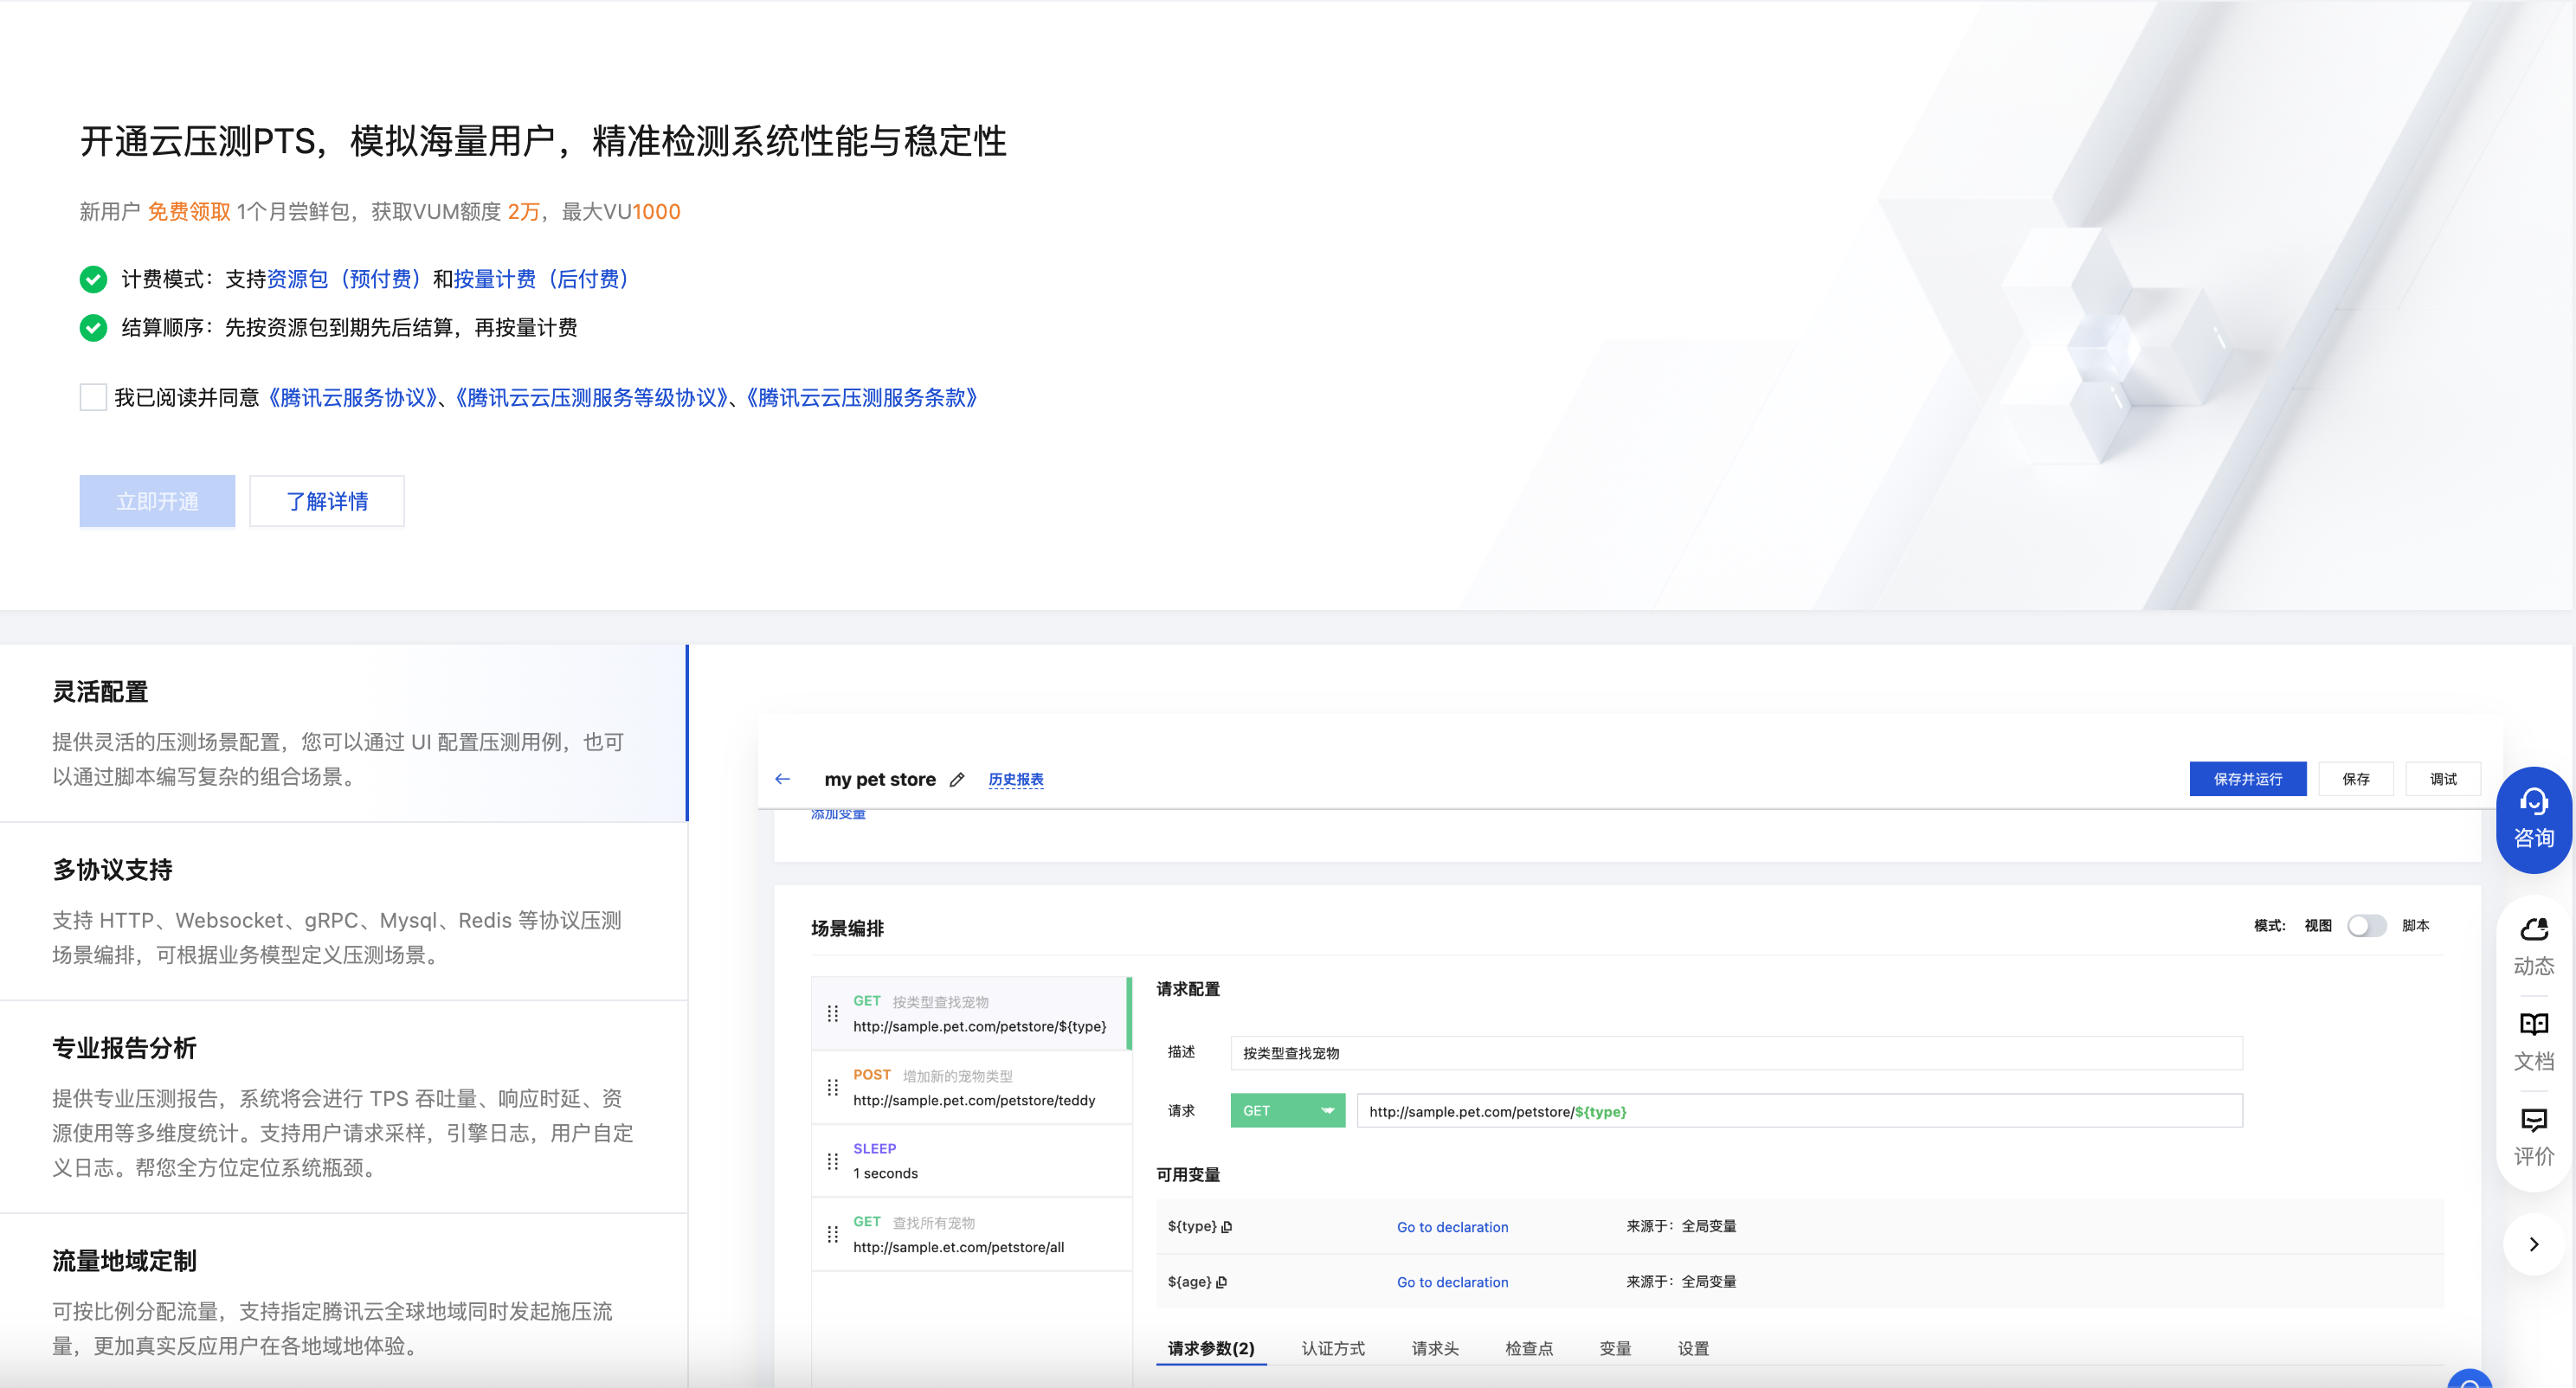Switch to the 请求头 tab
Screen dimensions: 2576x1388
coord(1435,1348)
